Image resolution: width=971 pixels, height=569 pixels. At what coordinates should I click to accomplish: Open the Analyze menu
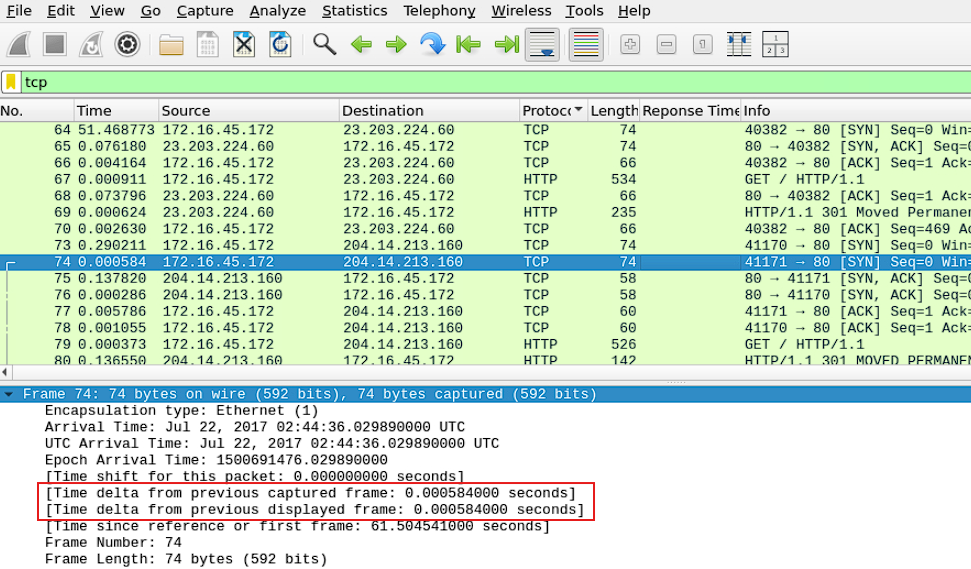click(x=277, y=11)
